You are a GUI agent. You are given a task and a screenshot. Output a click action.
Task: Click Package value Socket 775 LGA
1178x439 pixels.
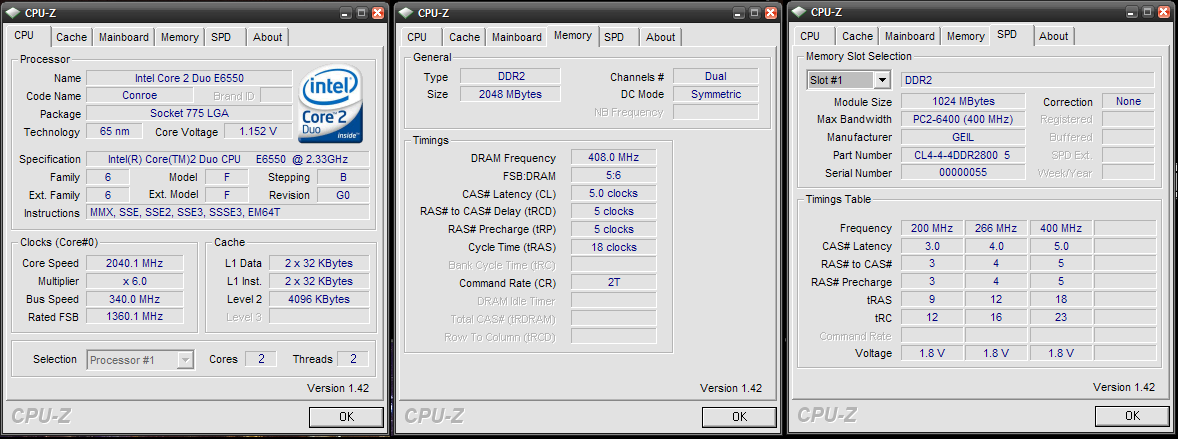(189, 114)
